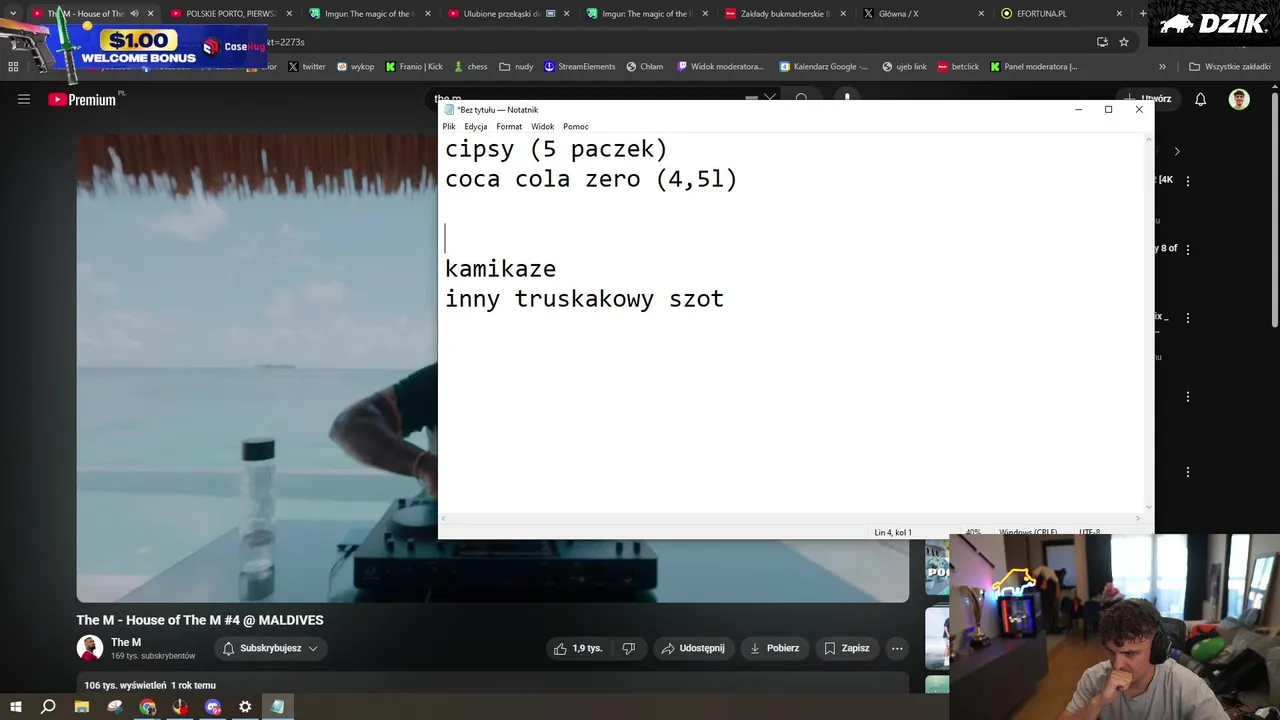Open the Widok menu in Notatnik

543,126
